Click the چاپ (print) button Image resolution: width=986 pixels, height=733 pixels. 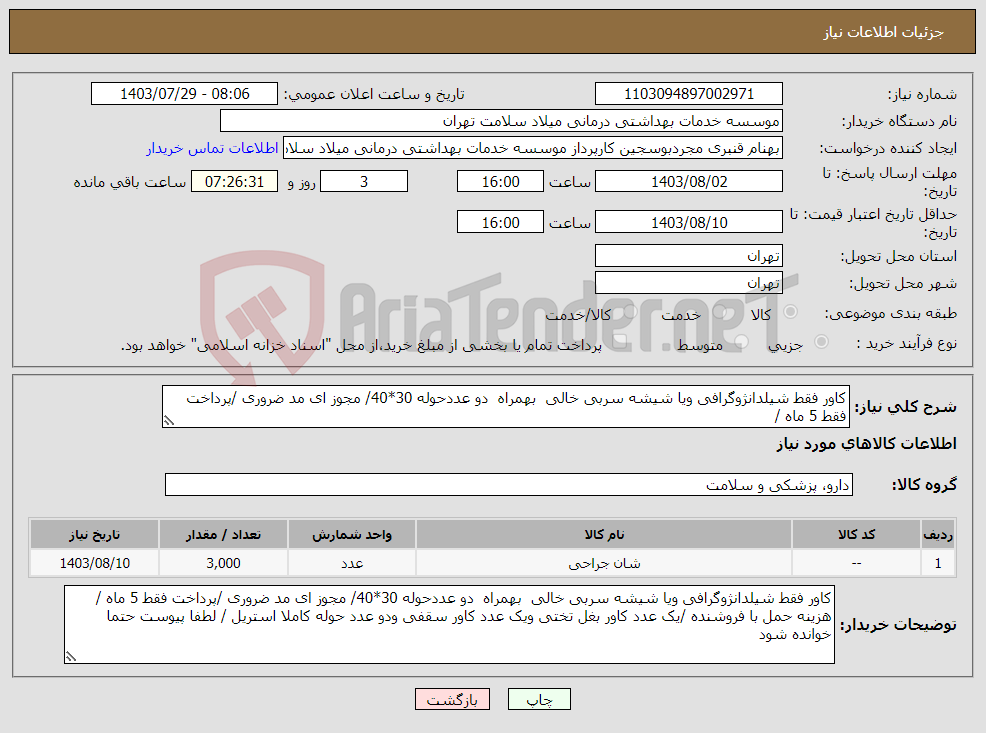coord(539,699)
